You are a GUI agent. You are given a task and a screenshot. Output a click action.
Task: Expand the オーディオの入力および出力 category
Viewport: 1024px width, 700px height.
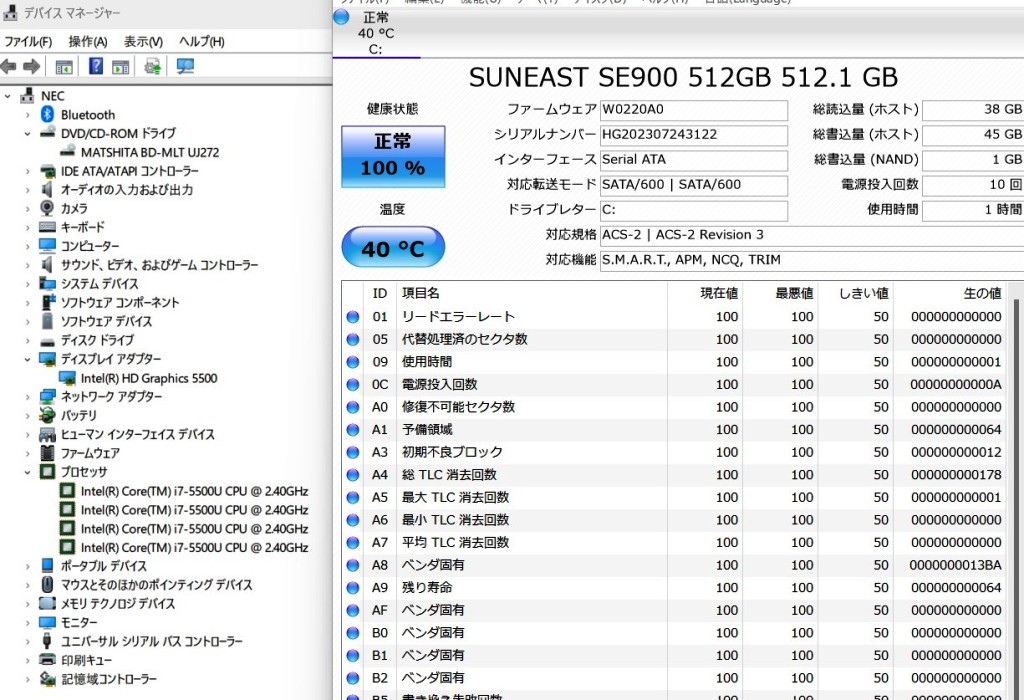(27, 190)
